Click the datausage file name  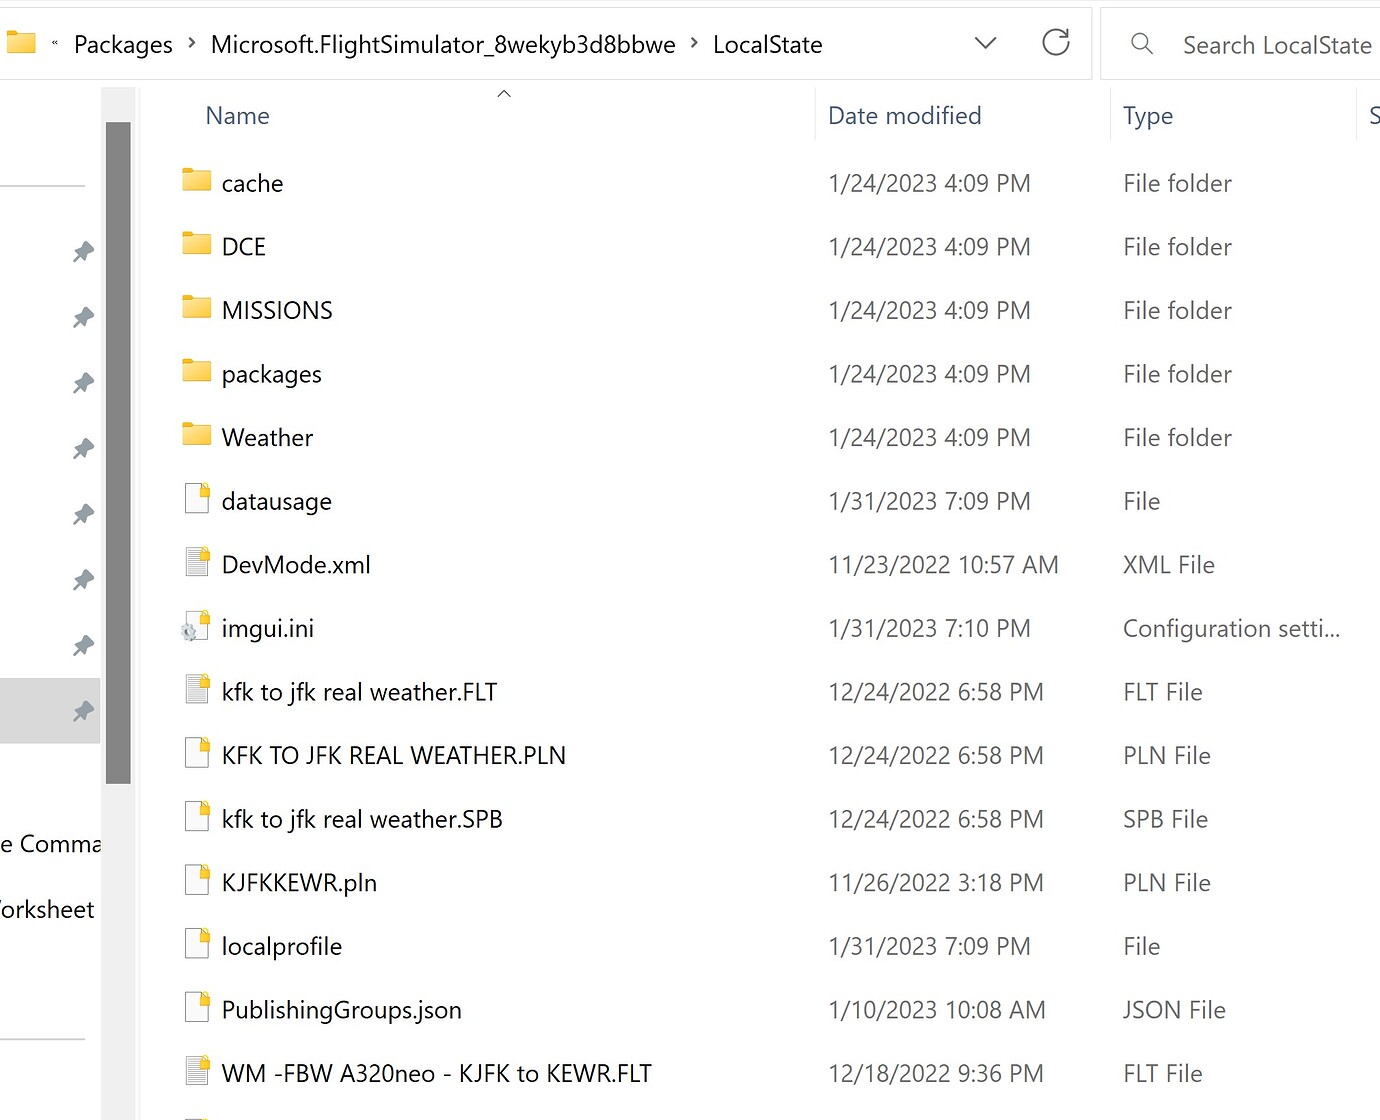[277, 502]
